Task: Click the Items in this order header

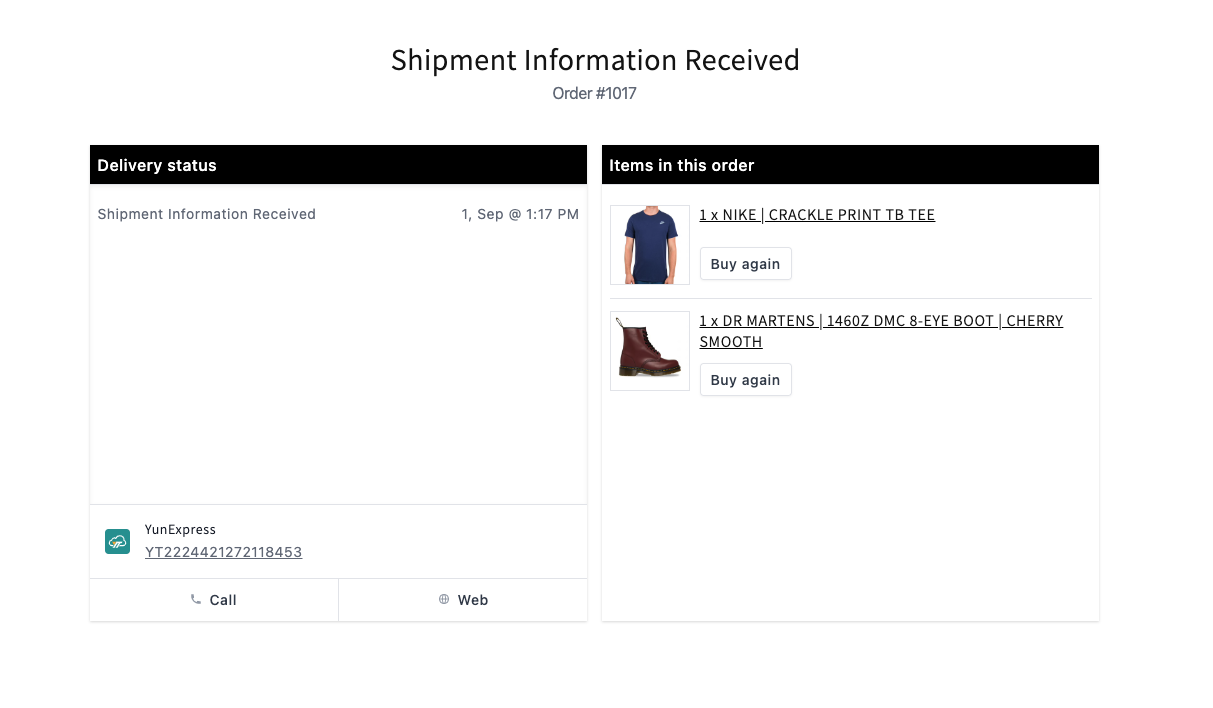Action: coord(681,165)
